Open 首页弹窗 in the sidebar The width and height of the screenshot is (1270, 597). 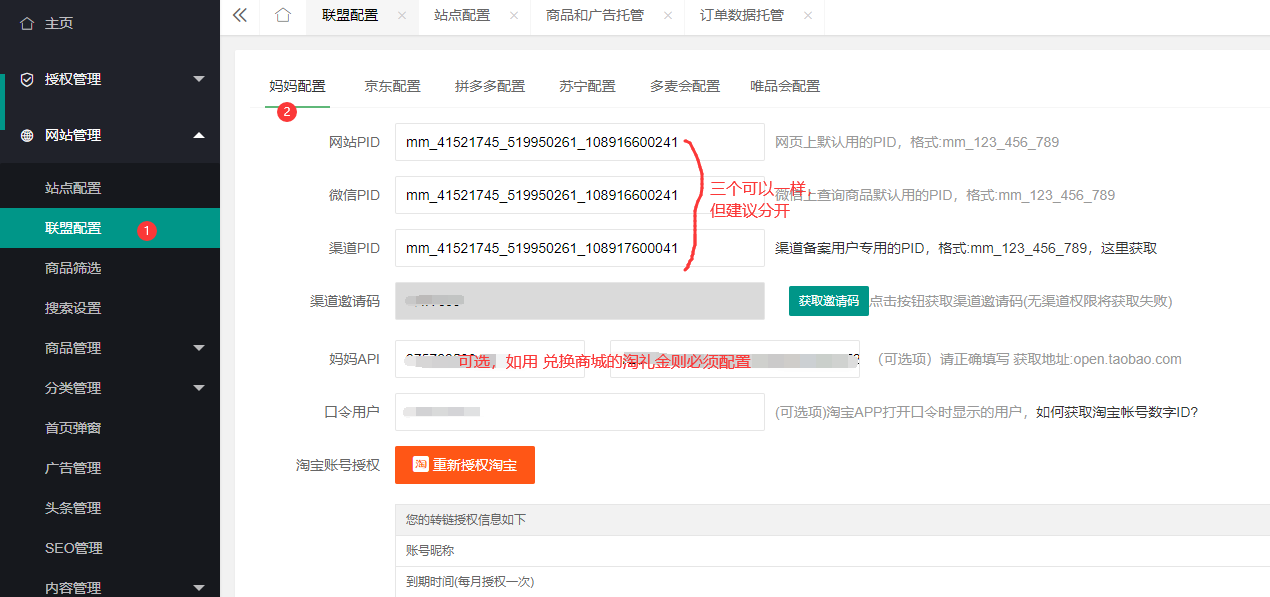tap(73, 428)
